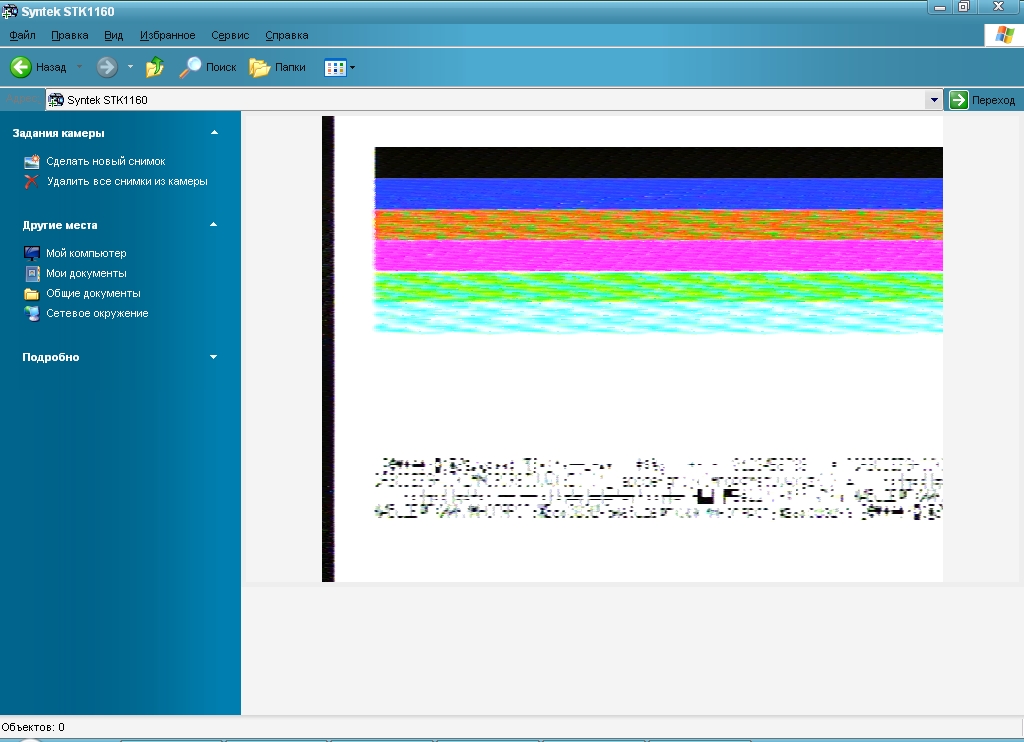The image size is (1024, 742).
Task: Open the Файл menu
Action: tap(22, 35)
